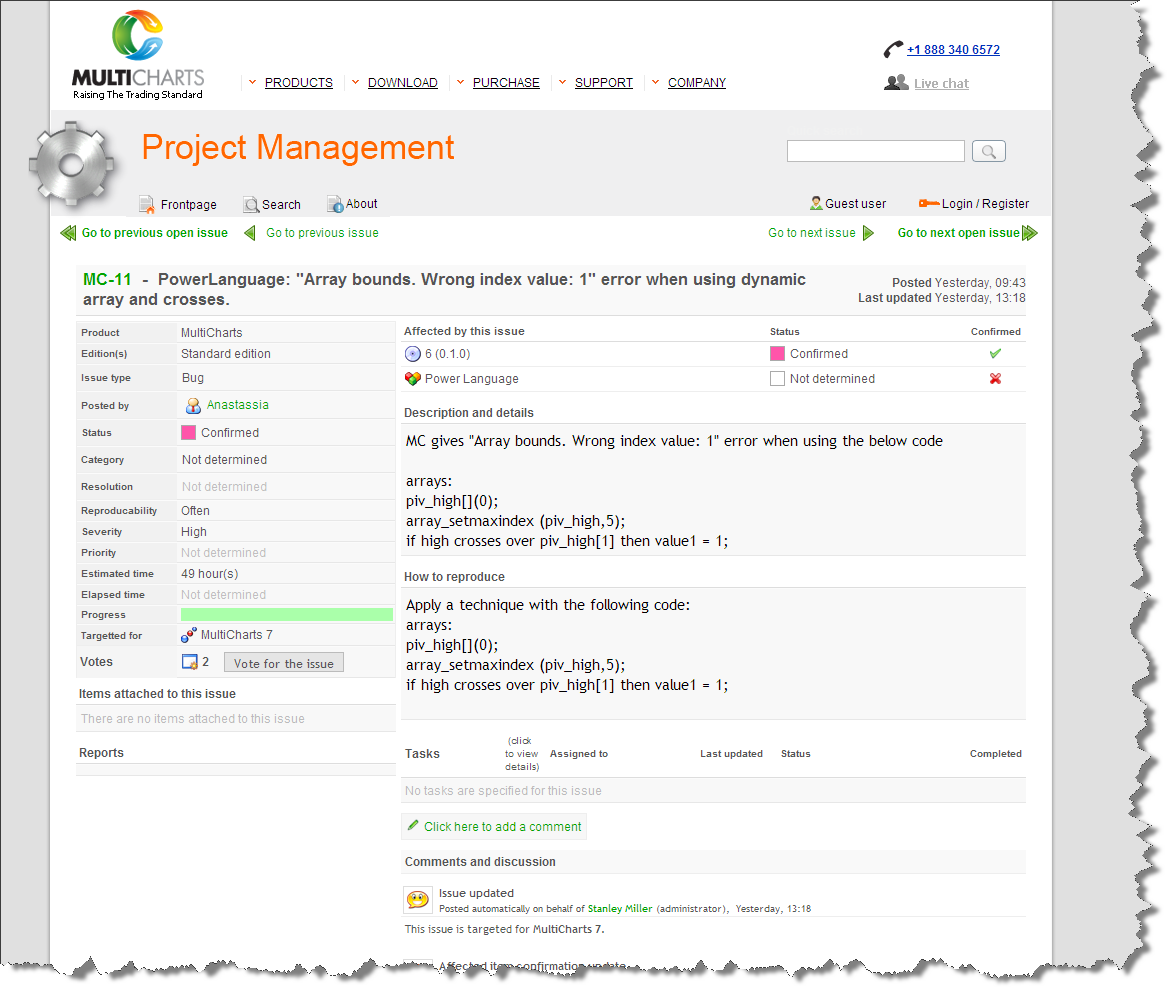
Task: Click the MC-11 issue number
Action: tap(107, 279)
